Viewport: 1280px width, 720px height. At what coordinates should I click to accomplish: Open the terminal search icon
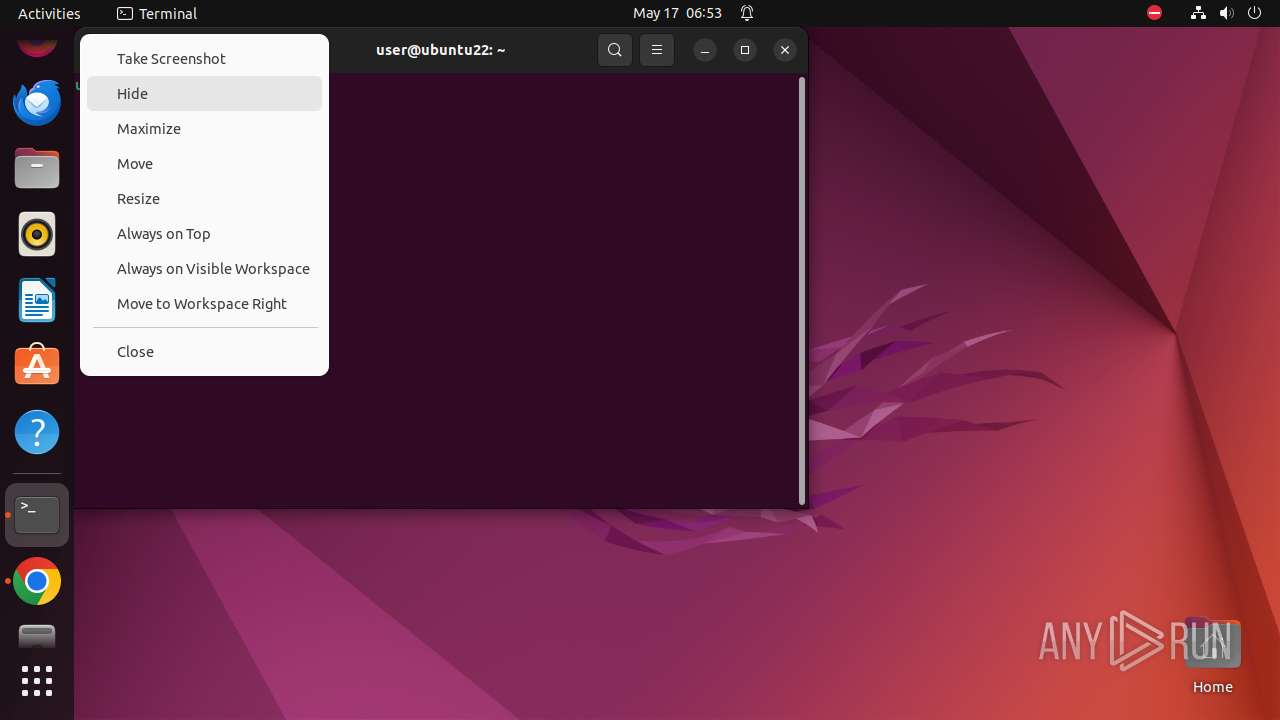615,50
